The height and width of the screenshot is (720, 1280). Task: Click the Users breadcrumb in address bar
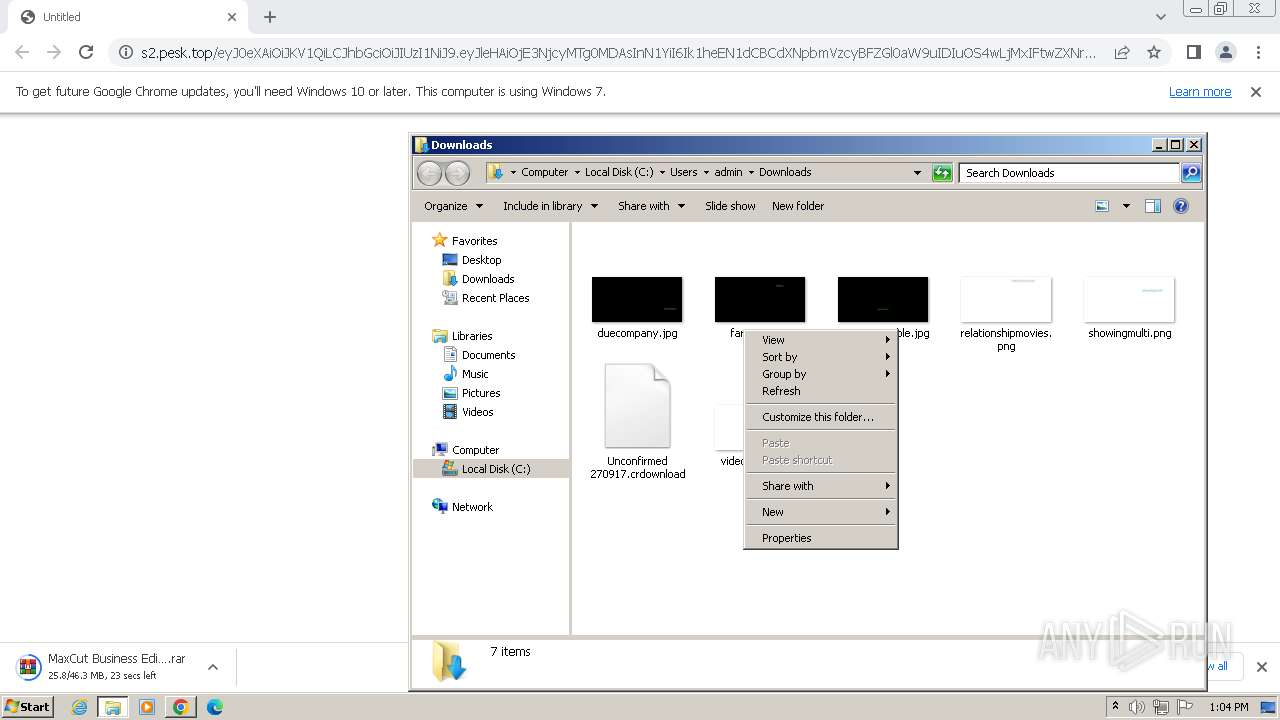coord(683,172)
